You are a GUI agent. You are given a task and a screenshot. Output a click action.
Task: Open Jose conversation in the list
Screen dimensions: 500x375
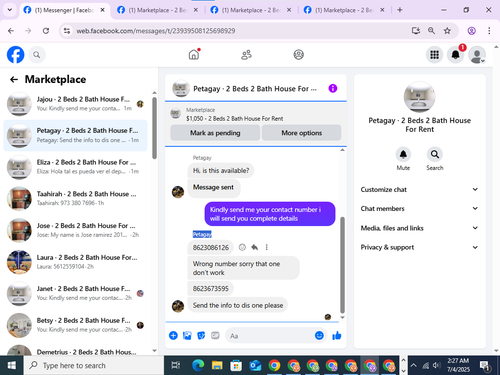point(75,230)
